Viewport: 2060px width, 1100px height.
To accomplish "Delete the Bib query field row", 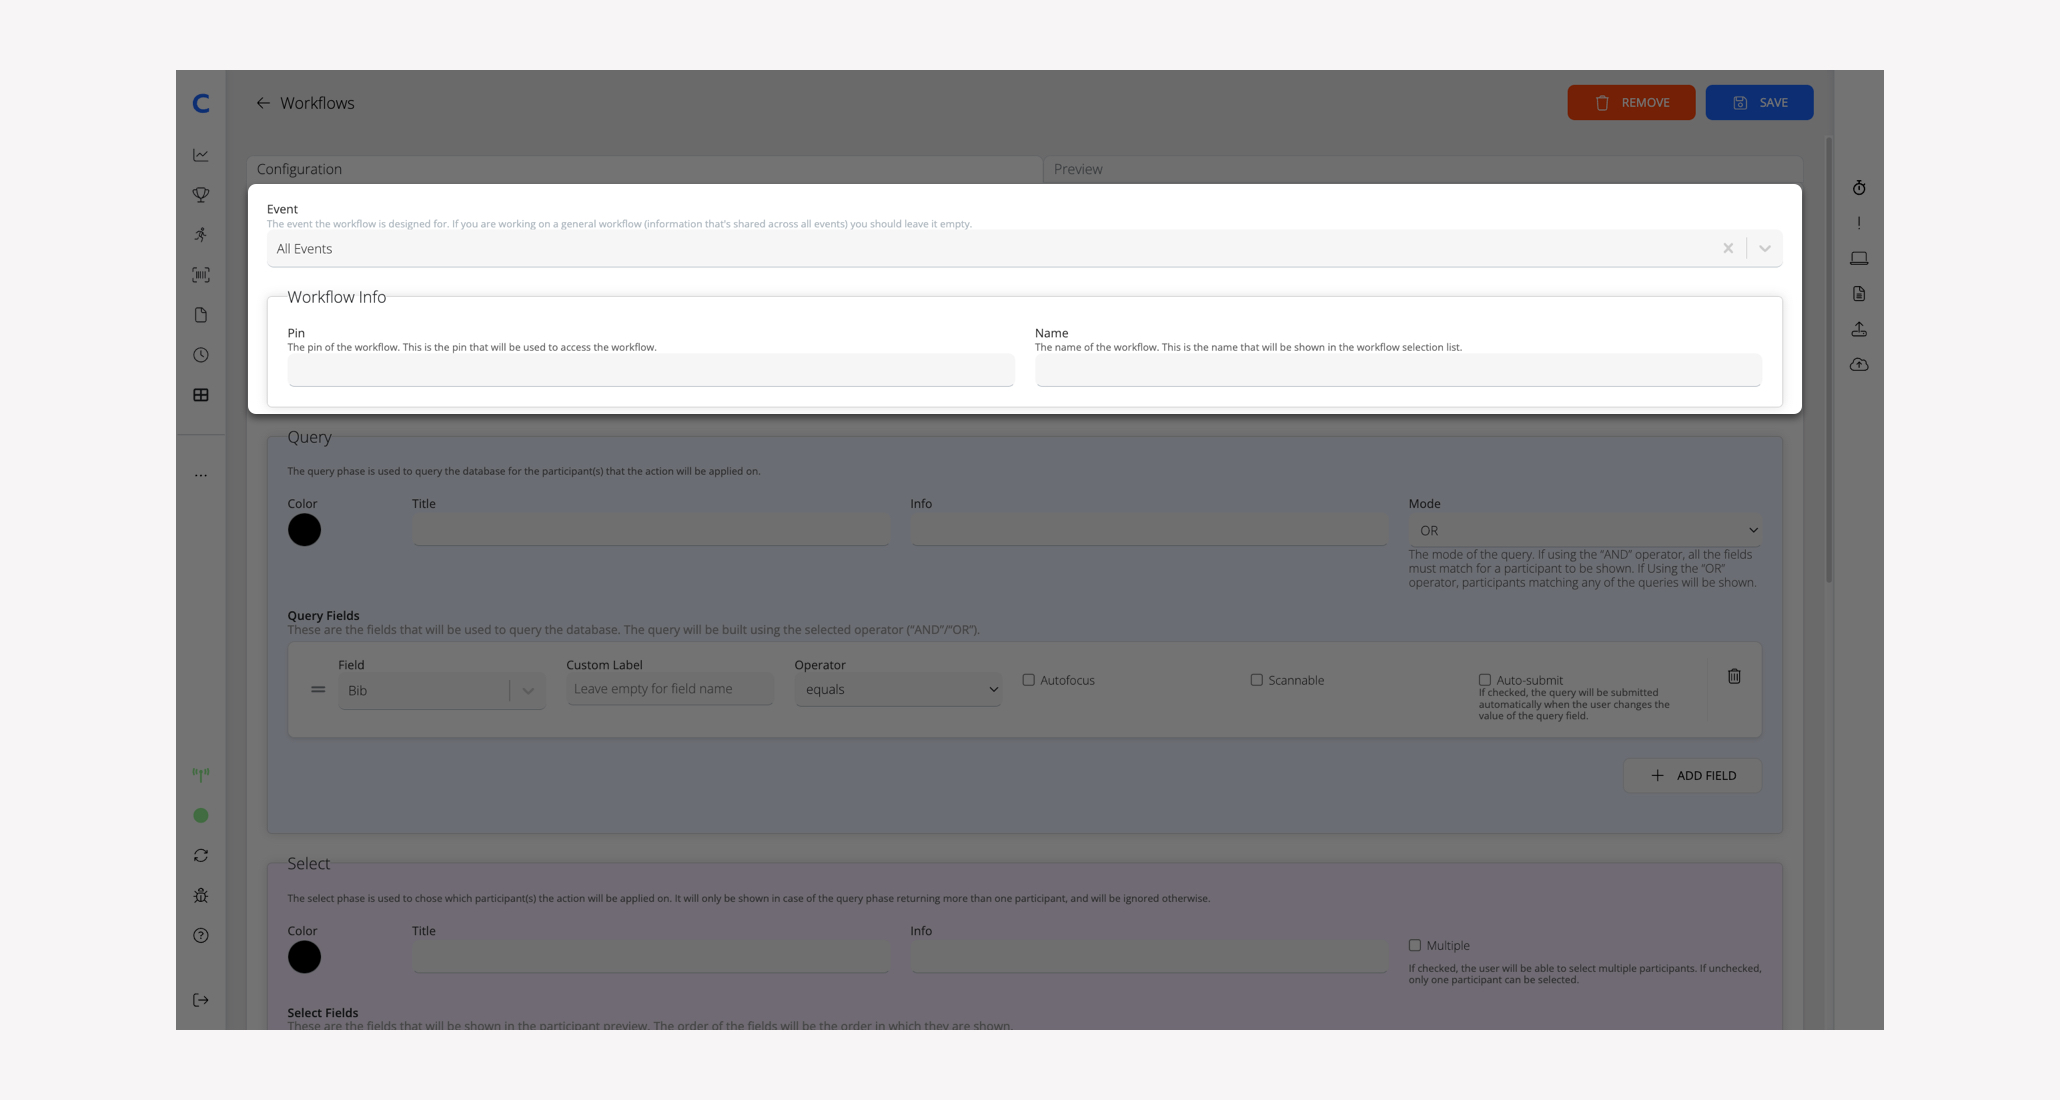I will [1734, 676].
